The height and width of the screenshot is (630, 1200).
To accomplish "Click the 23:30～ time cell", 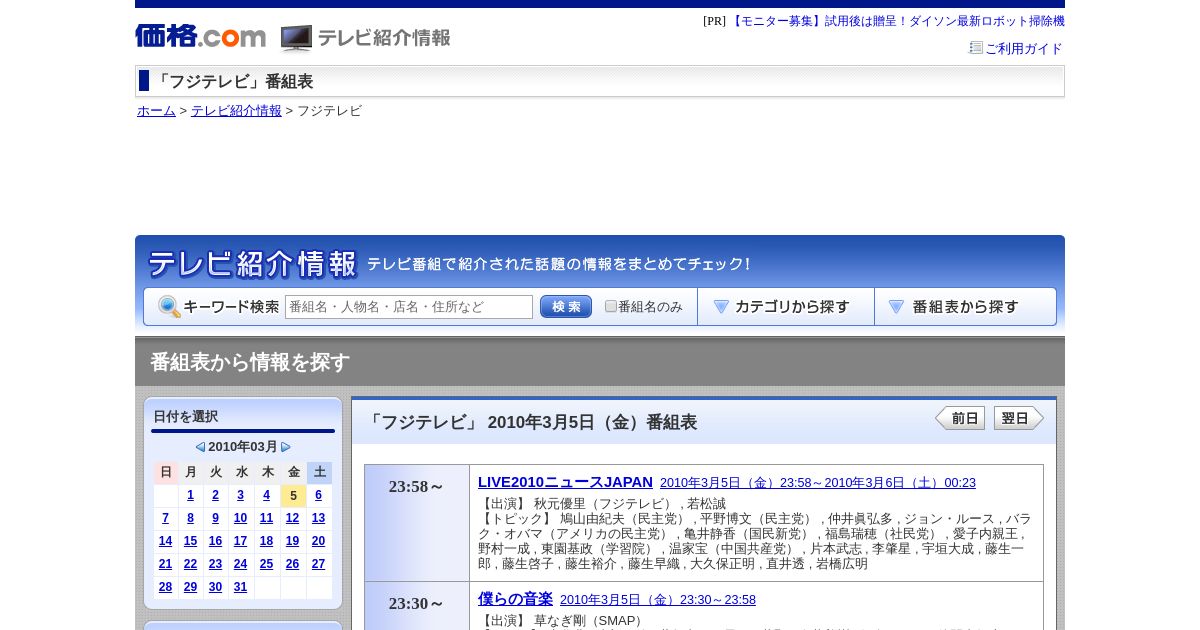I will (x=417, y=606).
